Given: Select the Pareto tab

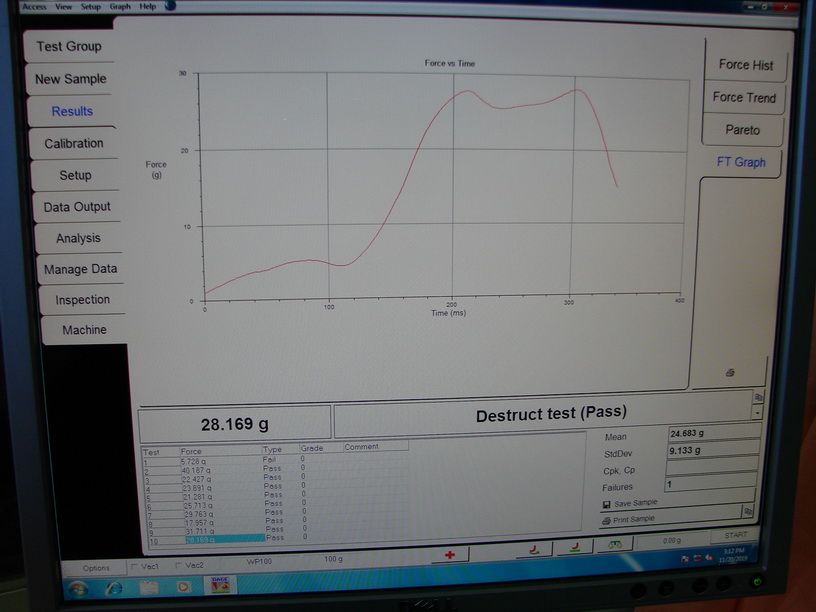Looking at the screenshot, I should [x=742, y=130].
